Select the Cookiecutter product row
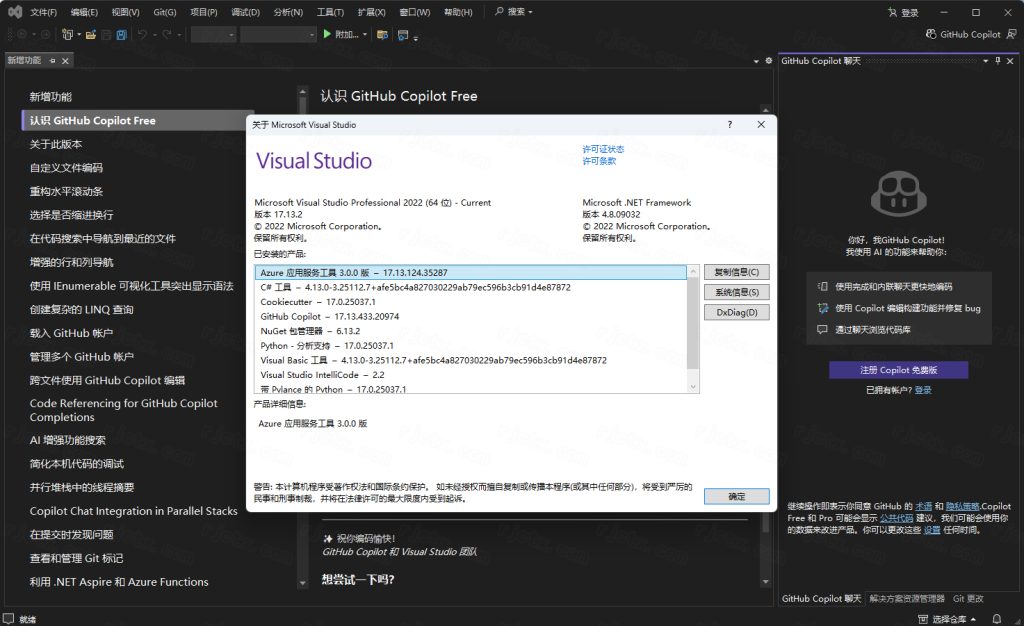This screenshot has height=626, width=1024. point(470,302)
